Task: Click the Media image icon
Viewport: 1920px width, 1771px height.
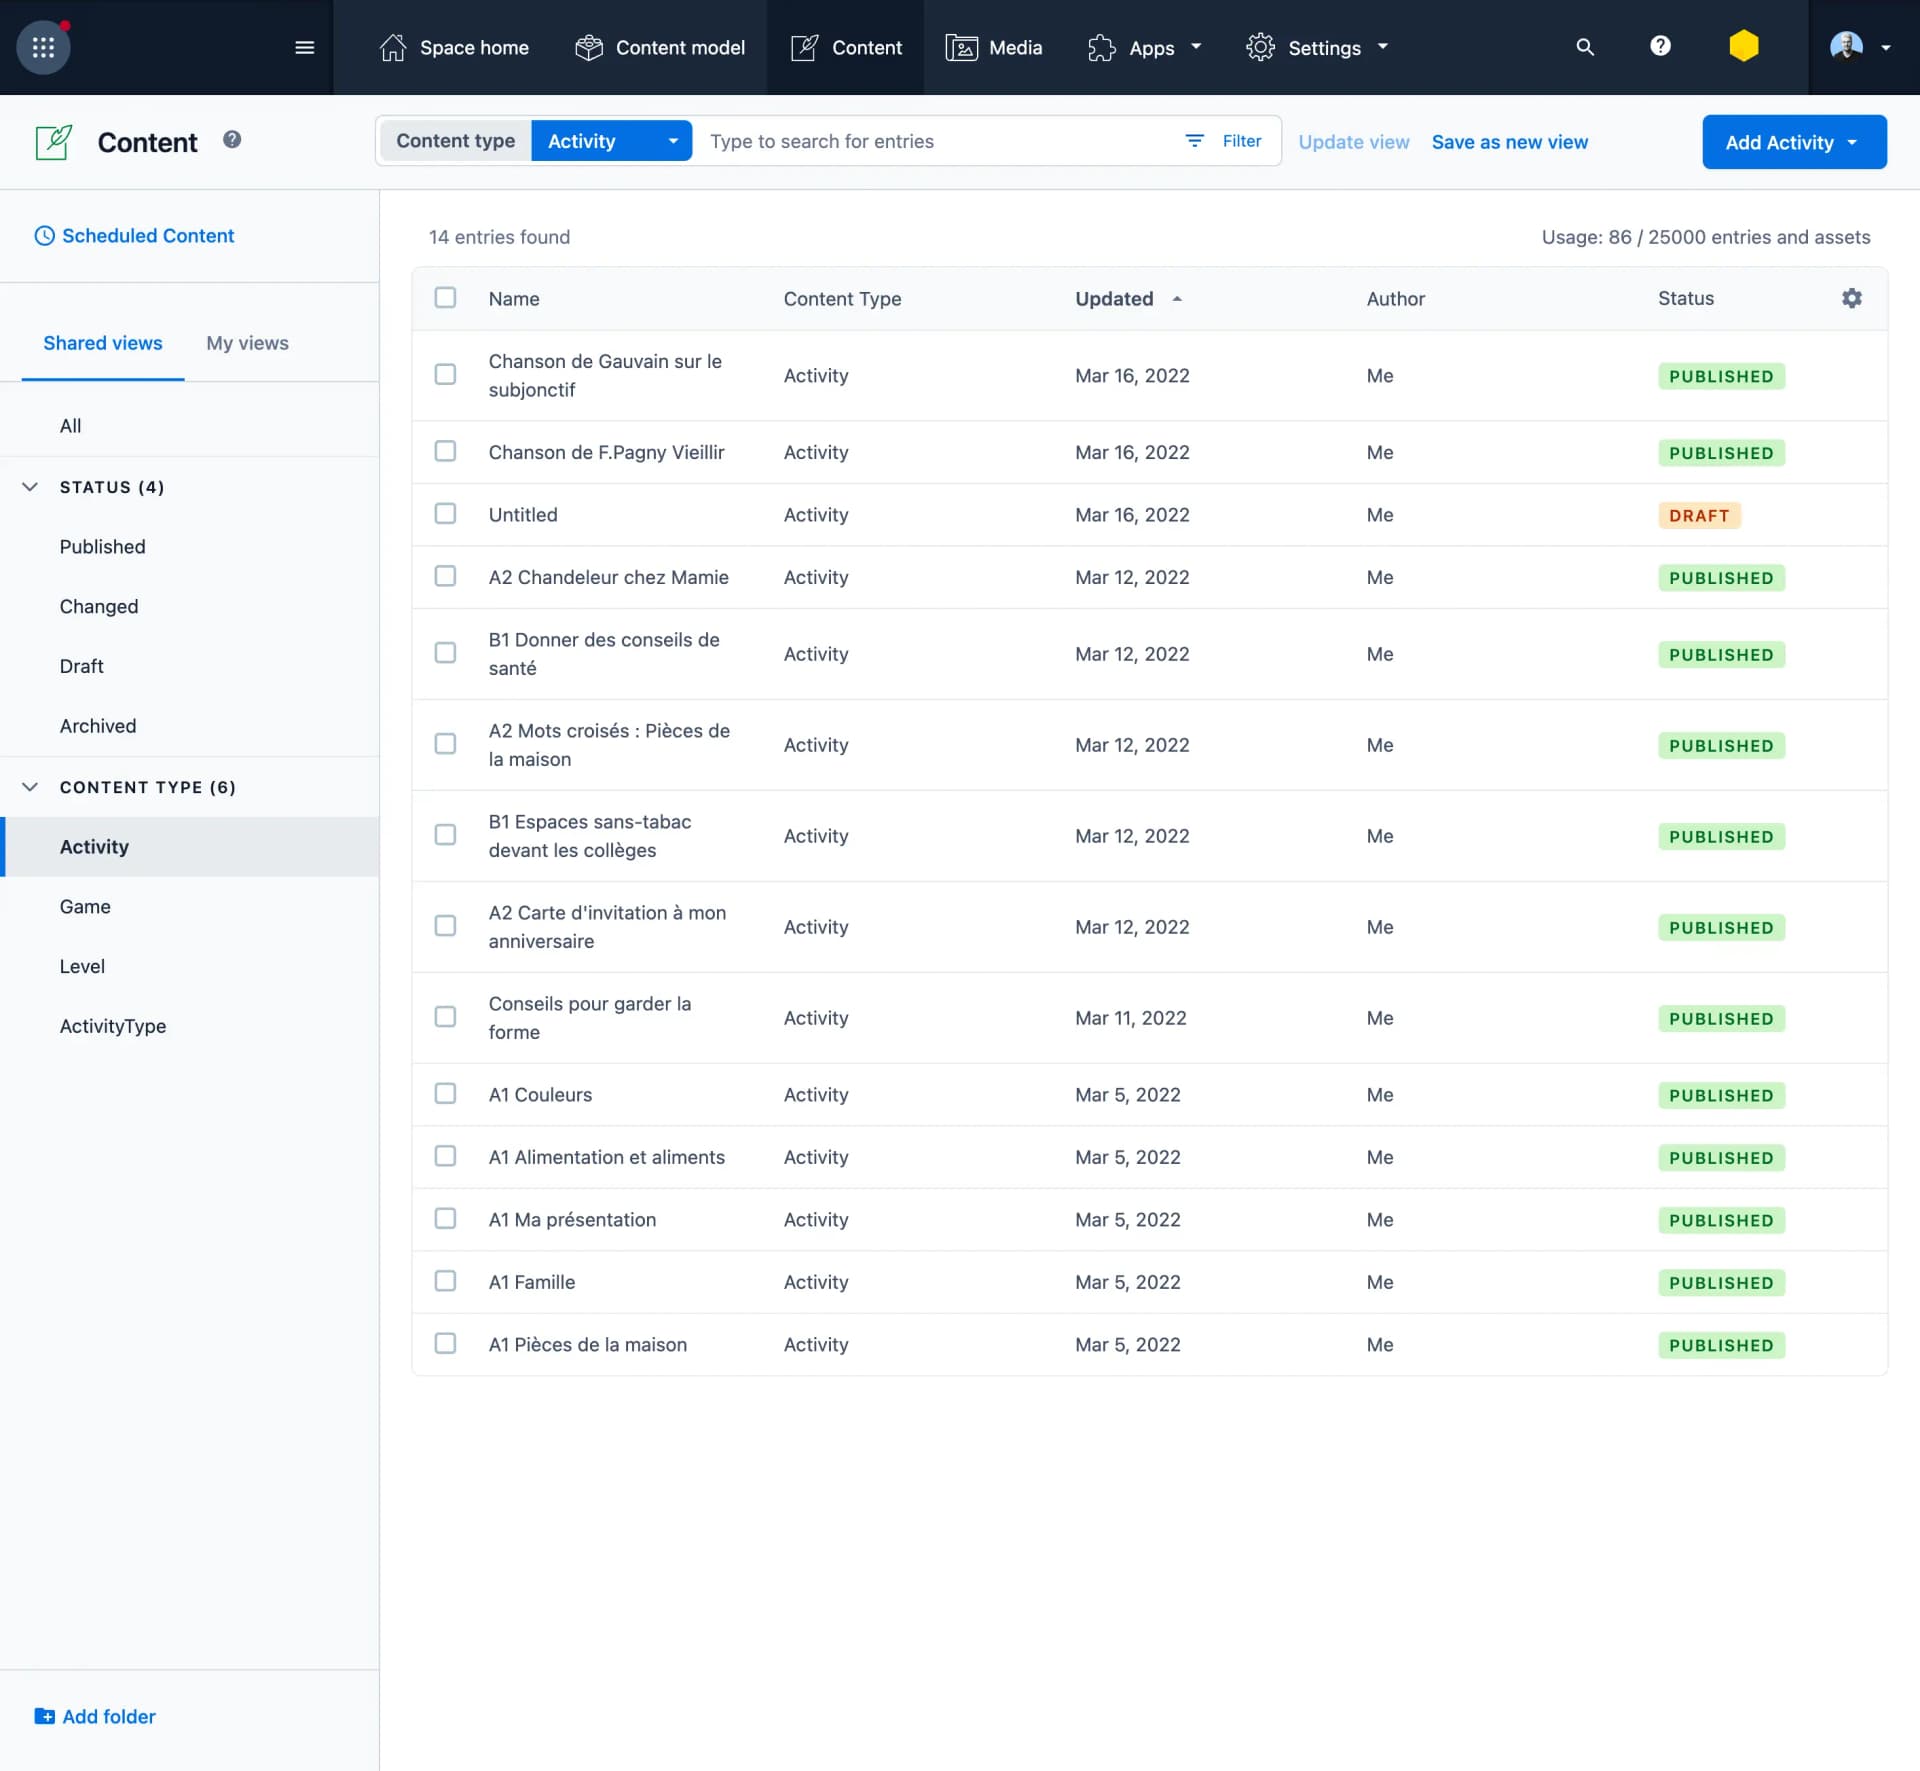Action: pyautogui.click(x=961, y=47)
